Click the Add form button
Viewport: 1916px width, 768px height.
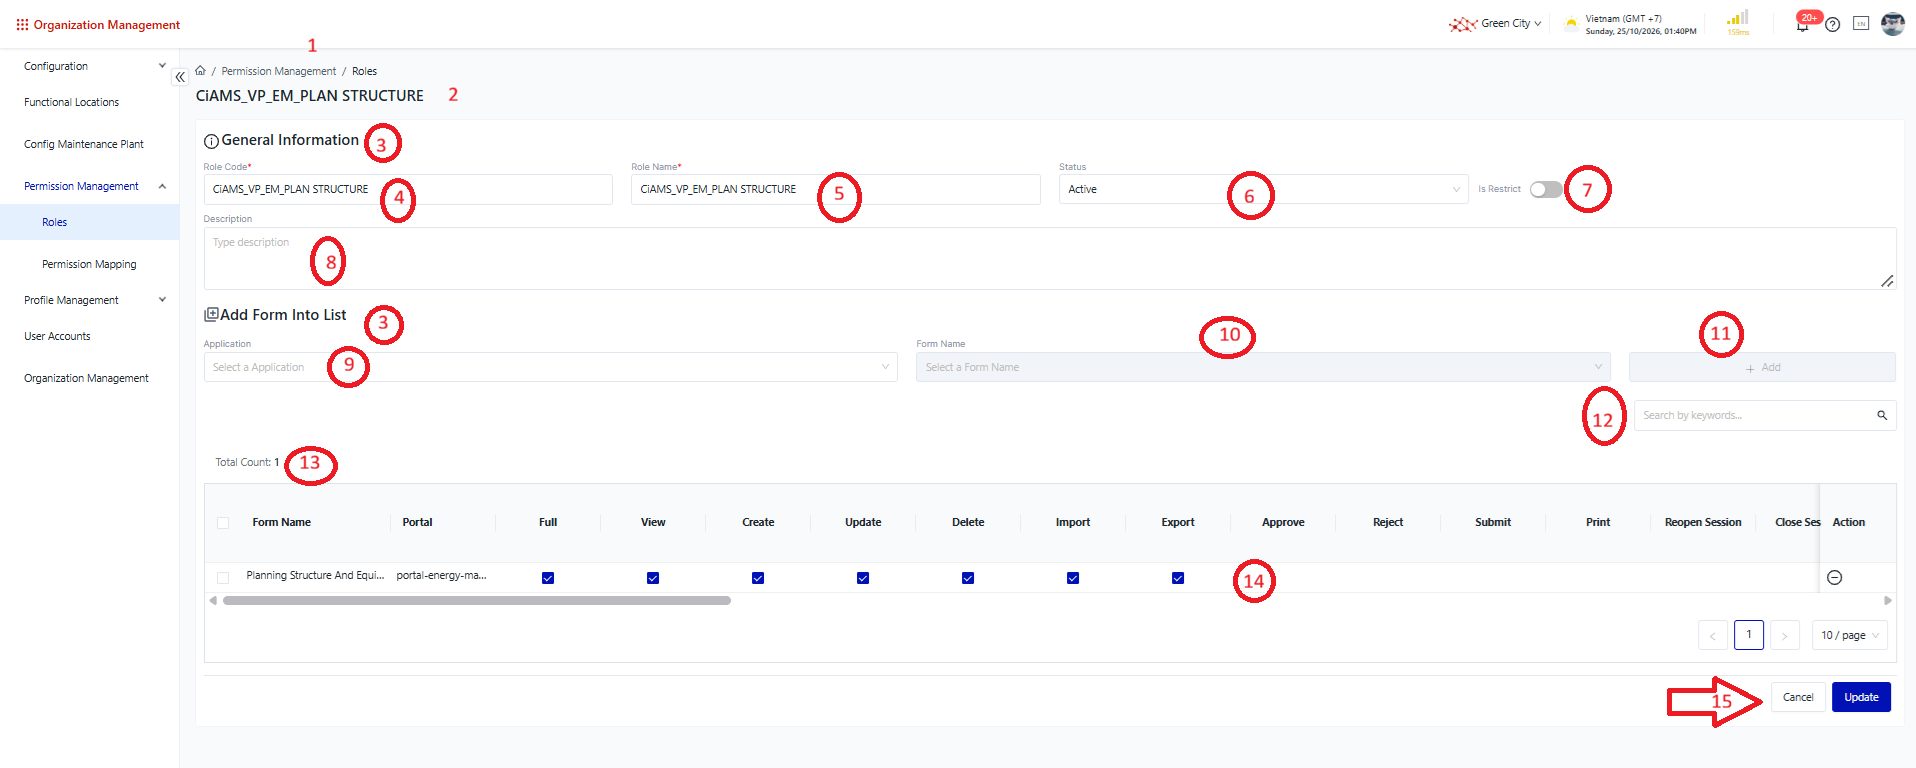coord(1762,367)
